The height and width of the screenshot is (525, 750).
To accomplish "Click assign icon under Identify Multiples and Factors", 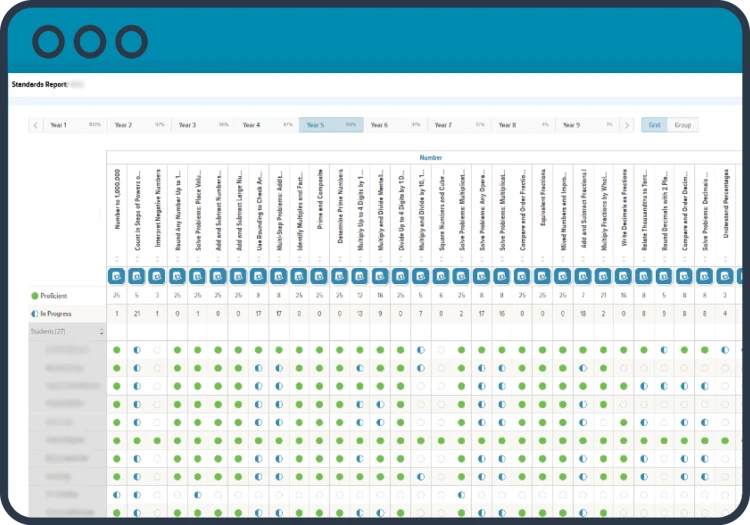I will point(299,275).
